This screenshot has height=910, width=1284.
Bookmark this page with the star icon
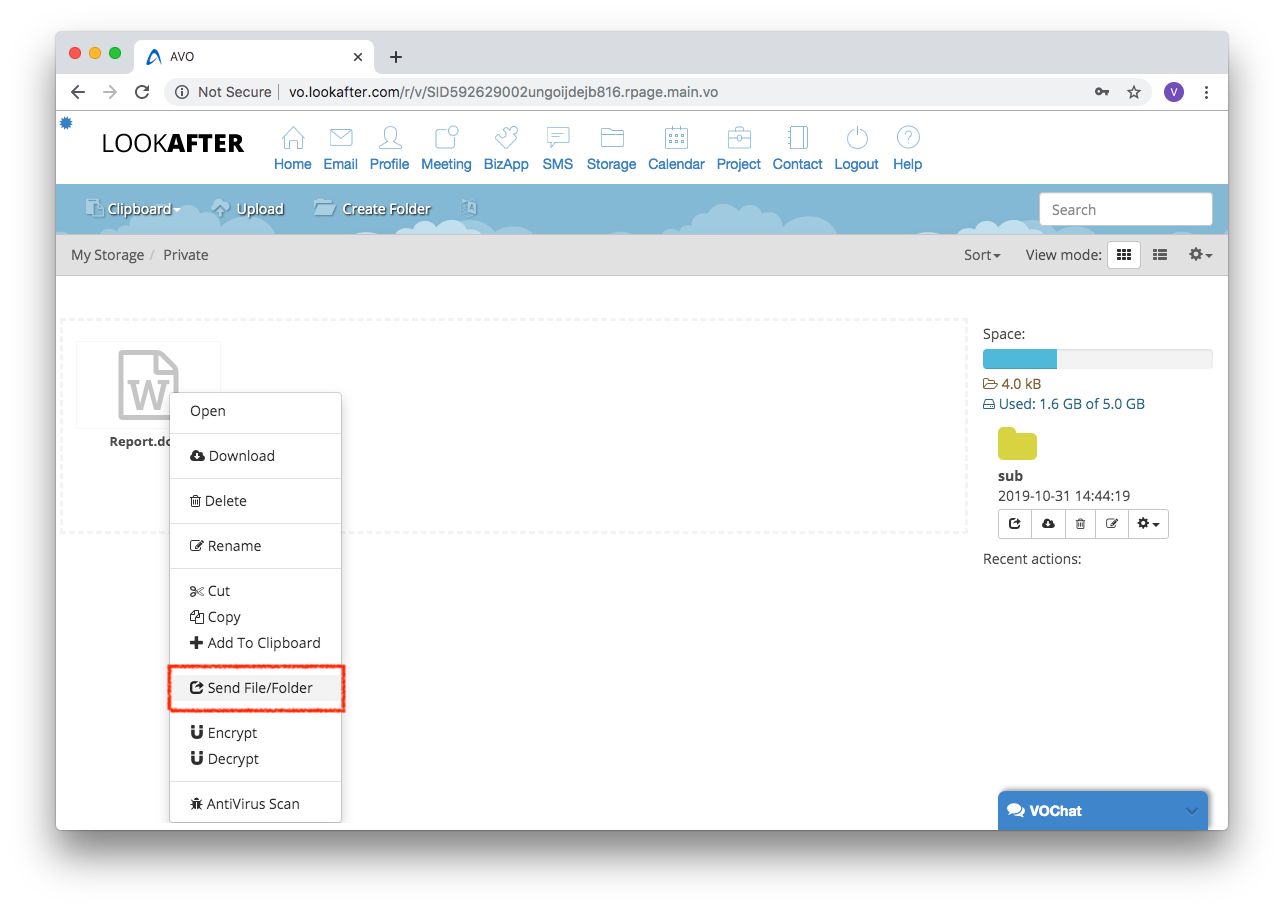1134,92
